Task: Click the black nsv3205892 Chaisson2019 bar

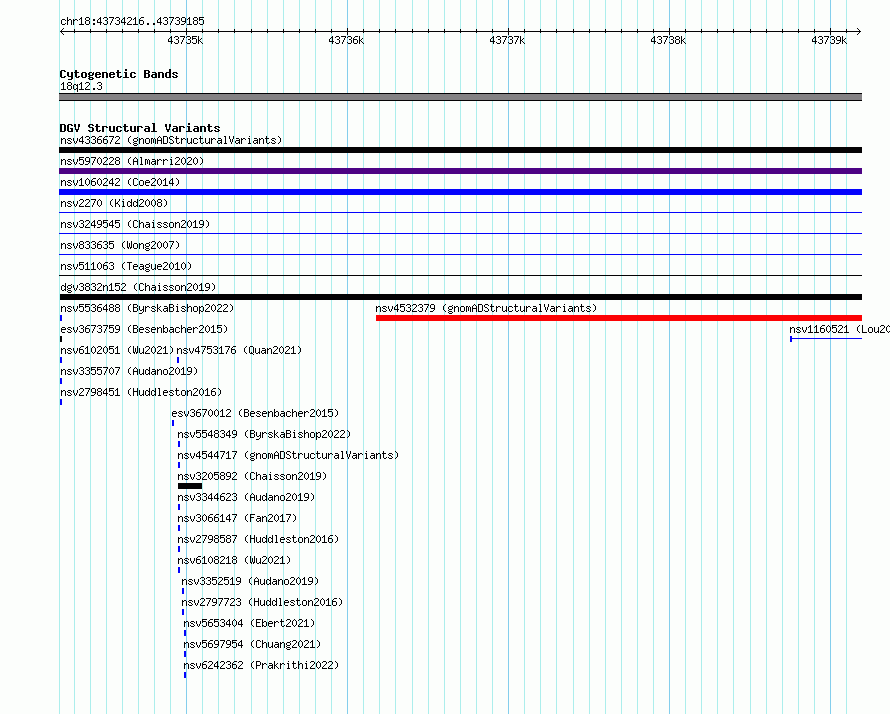Action: [x=190, y=486]
